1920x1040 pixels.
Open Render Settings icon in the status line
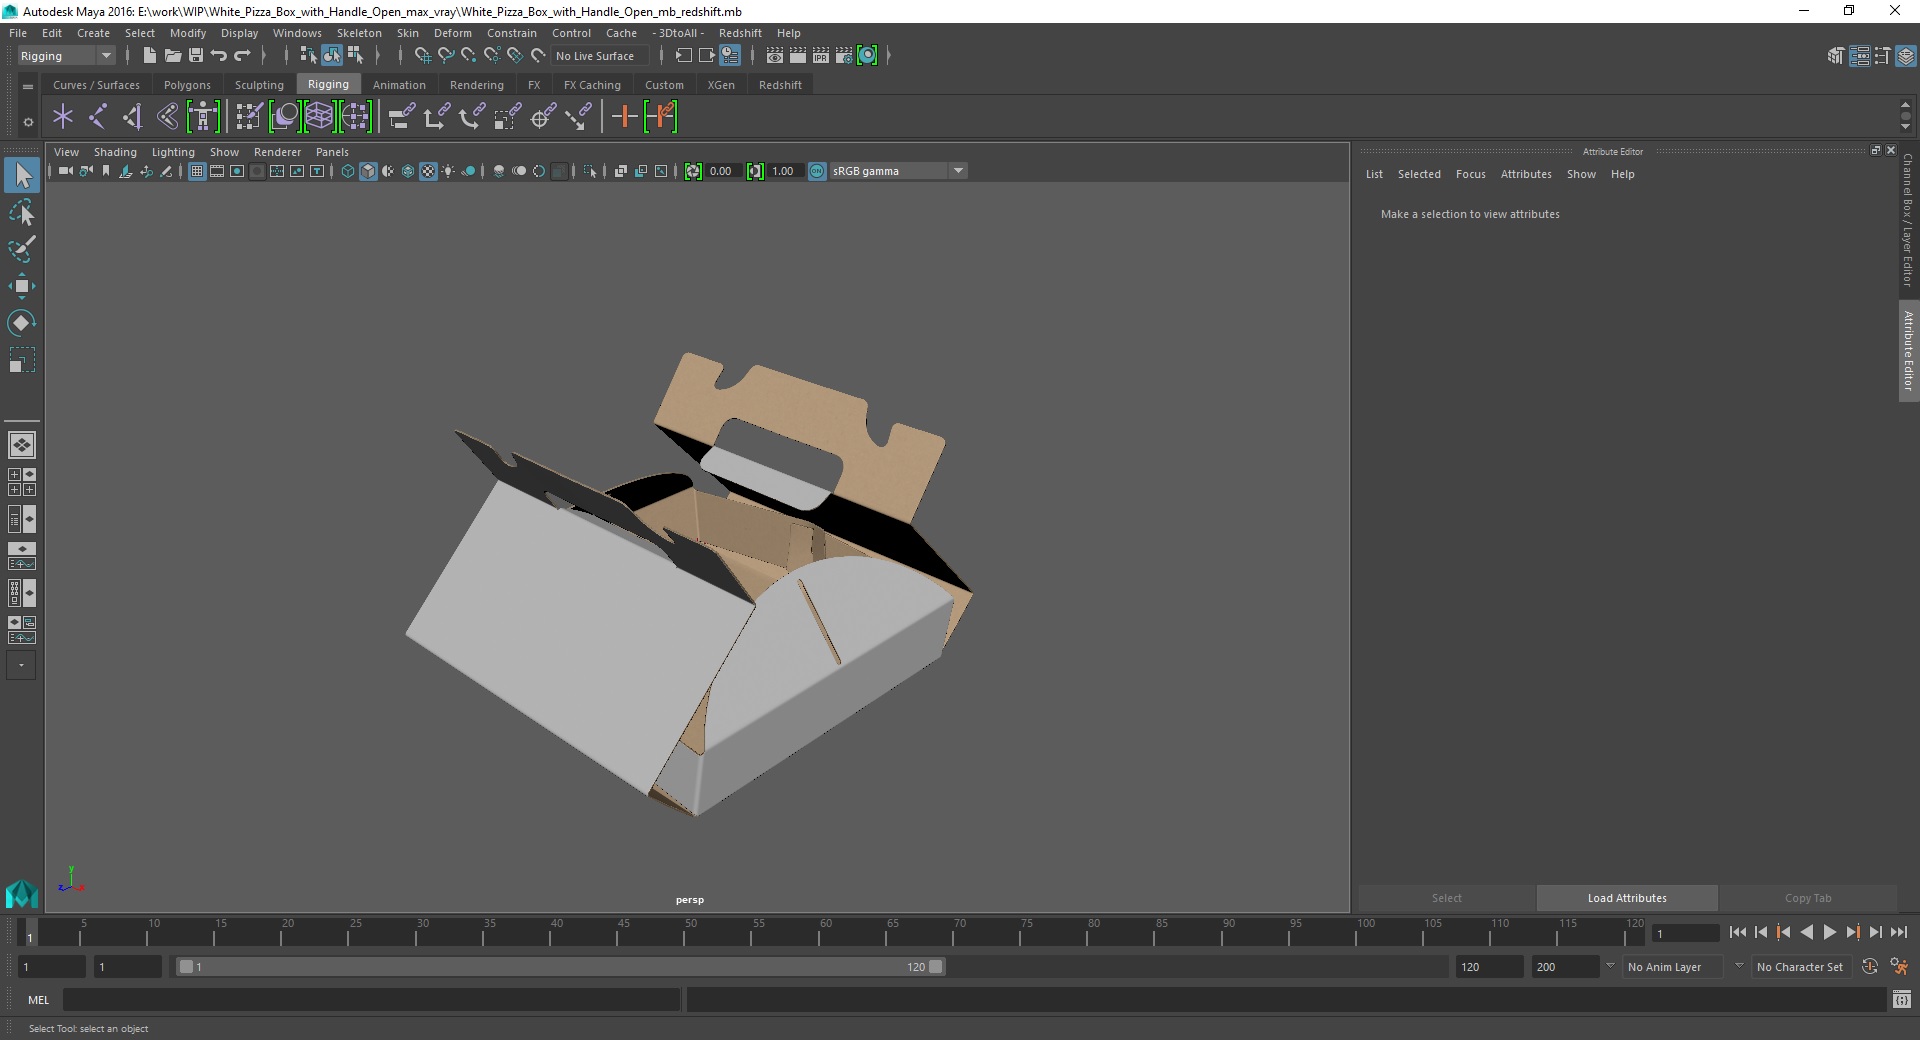(844, 56)
